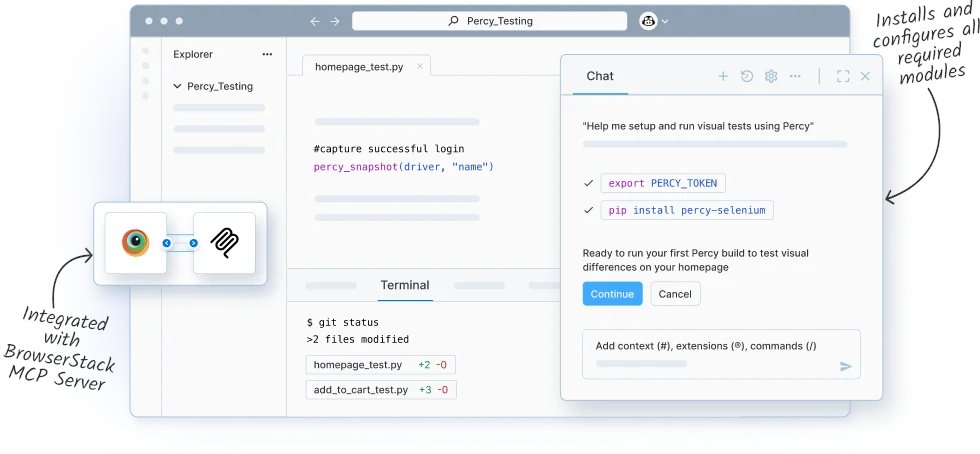Click the $ git status terminal line

[x=342, y=323]
